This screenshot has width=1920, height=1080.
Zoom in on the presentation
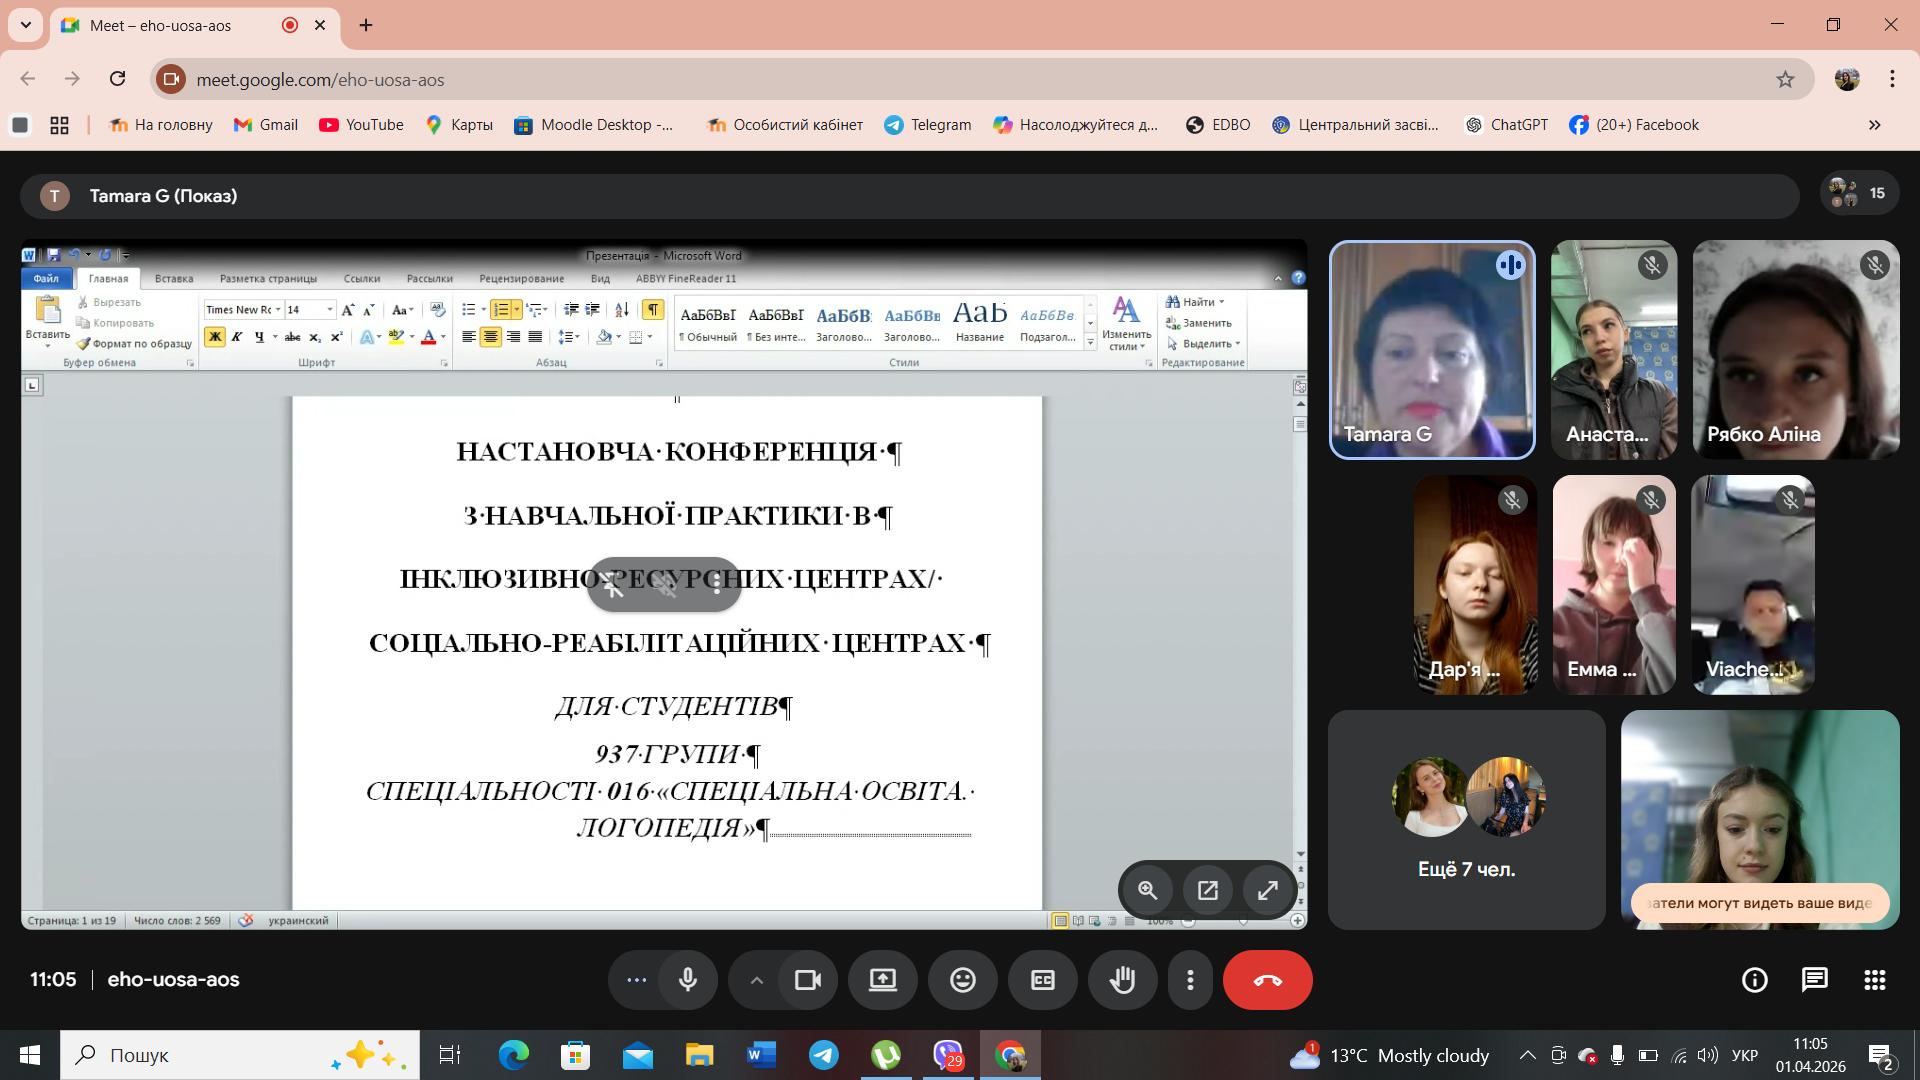1147,890
